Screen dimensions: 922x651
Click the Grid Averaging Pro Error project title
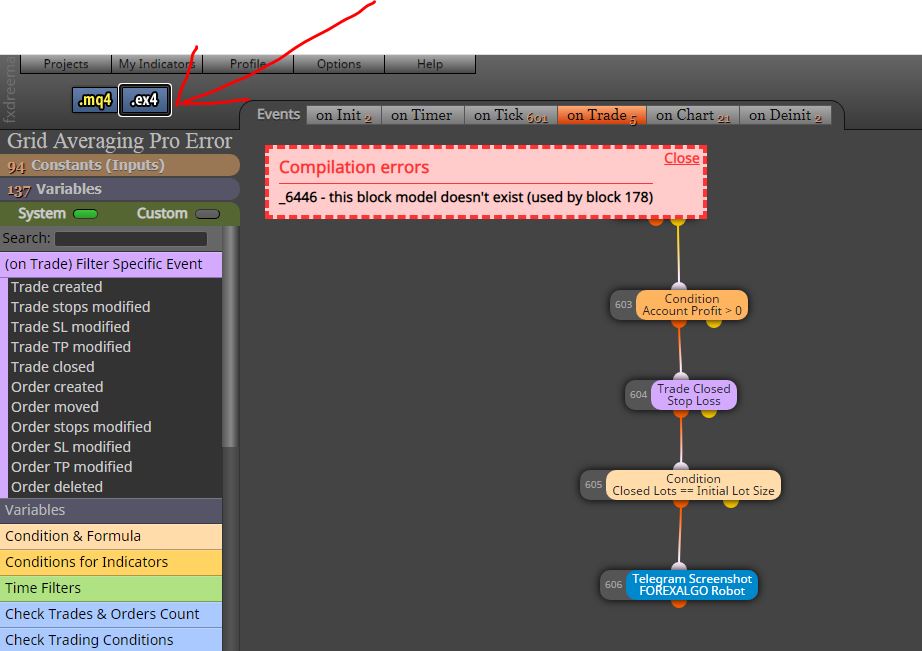pos(119,141)
